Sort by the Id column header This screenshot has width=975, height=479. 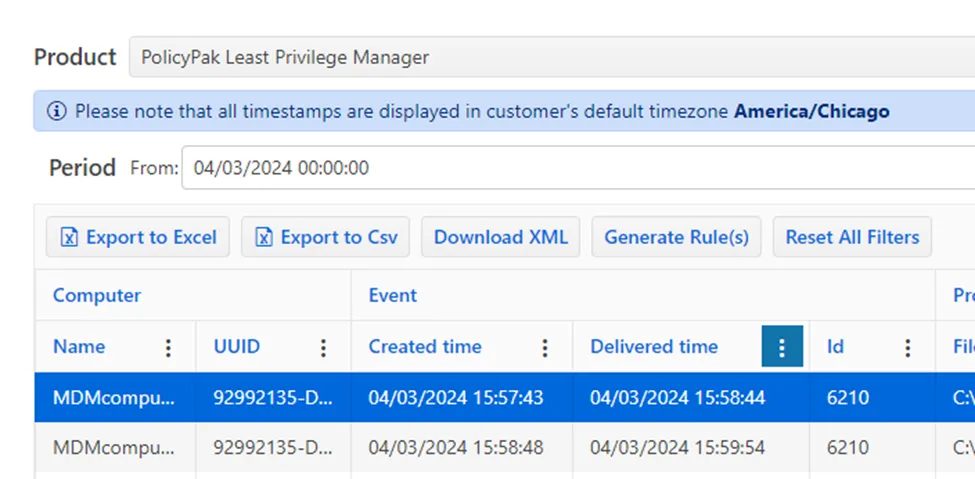click(x=834, y=346)
